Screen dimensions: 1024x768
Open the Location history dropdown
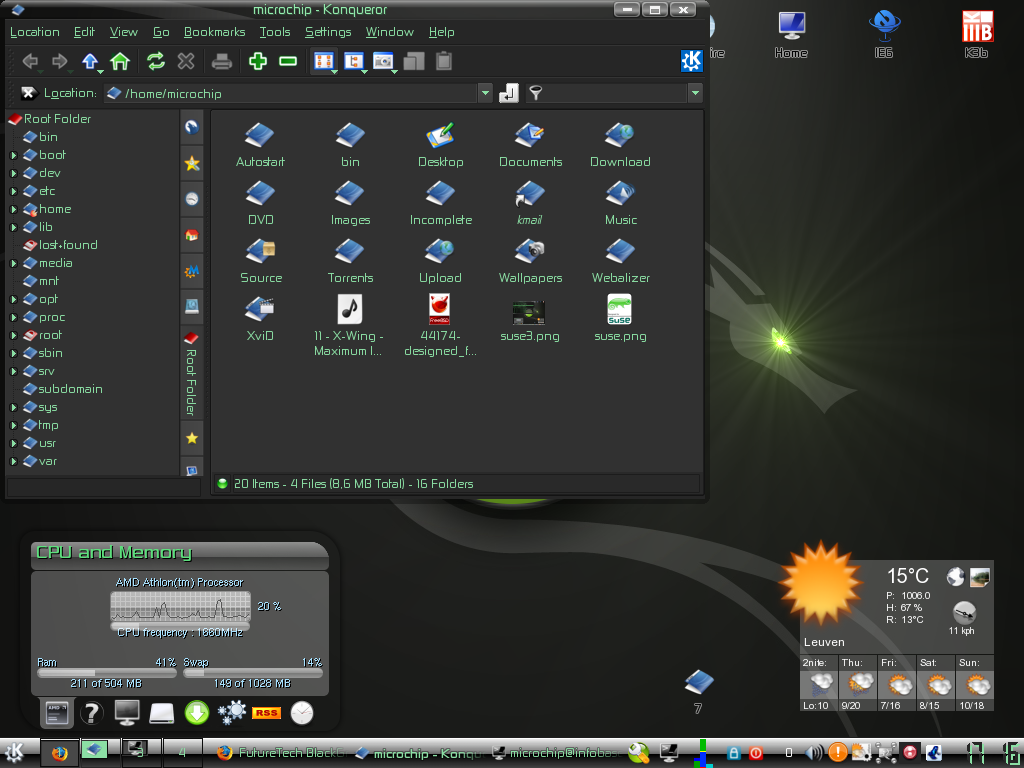tap(485, 93)
